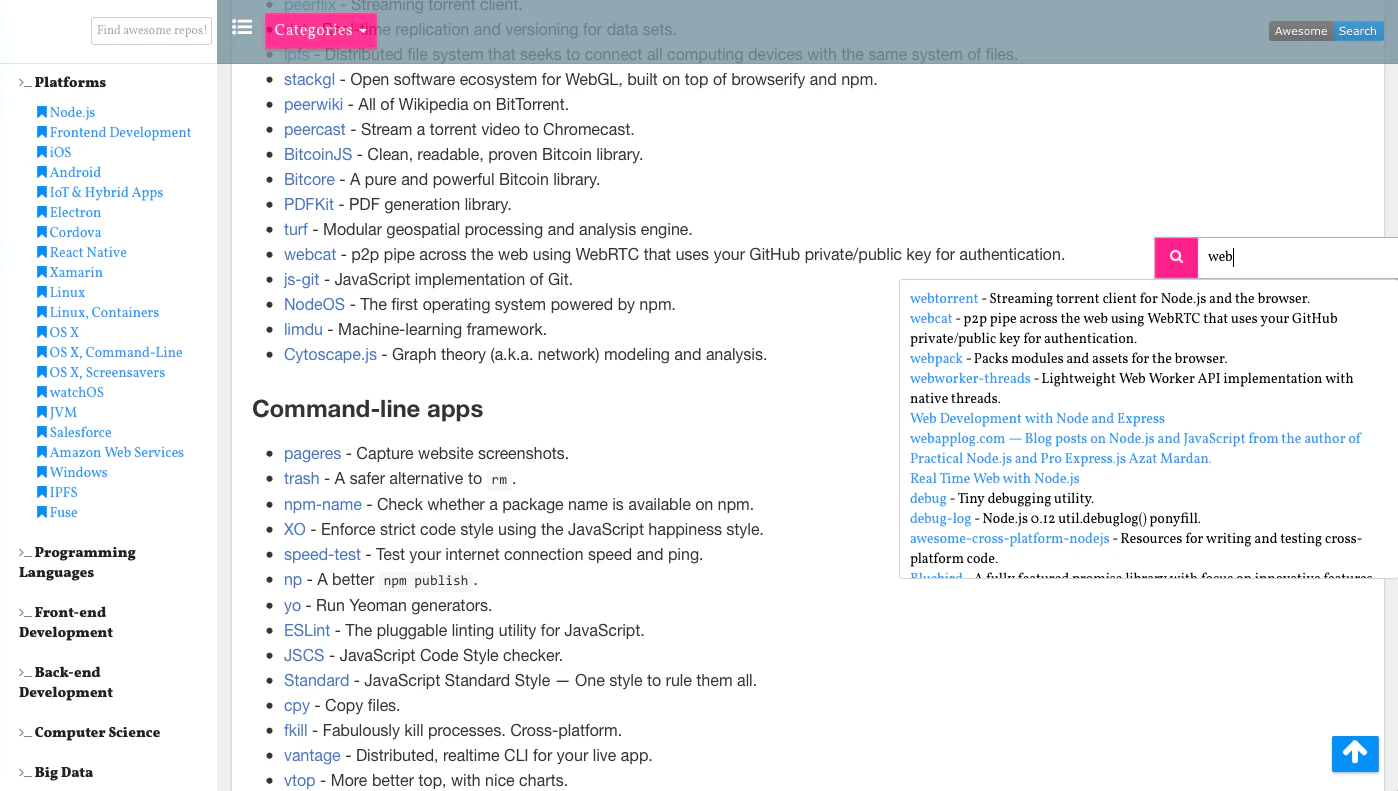Click bookmark icon beside Frontend Development
Screen dimensions: 1398x791
tap(42, 132)
